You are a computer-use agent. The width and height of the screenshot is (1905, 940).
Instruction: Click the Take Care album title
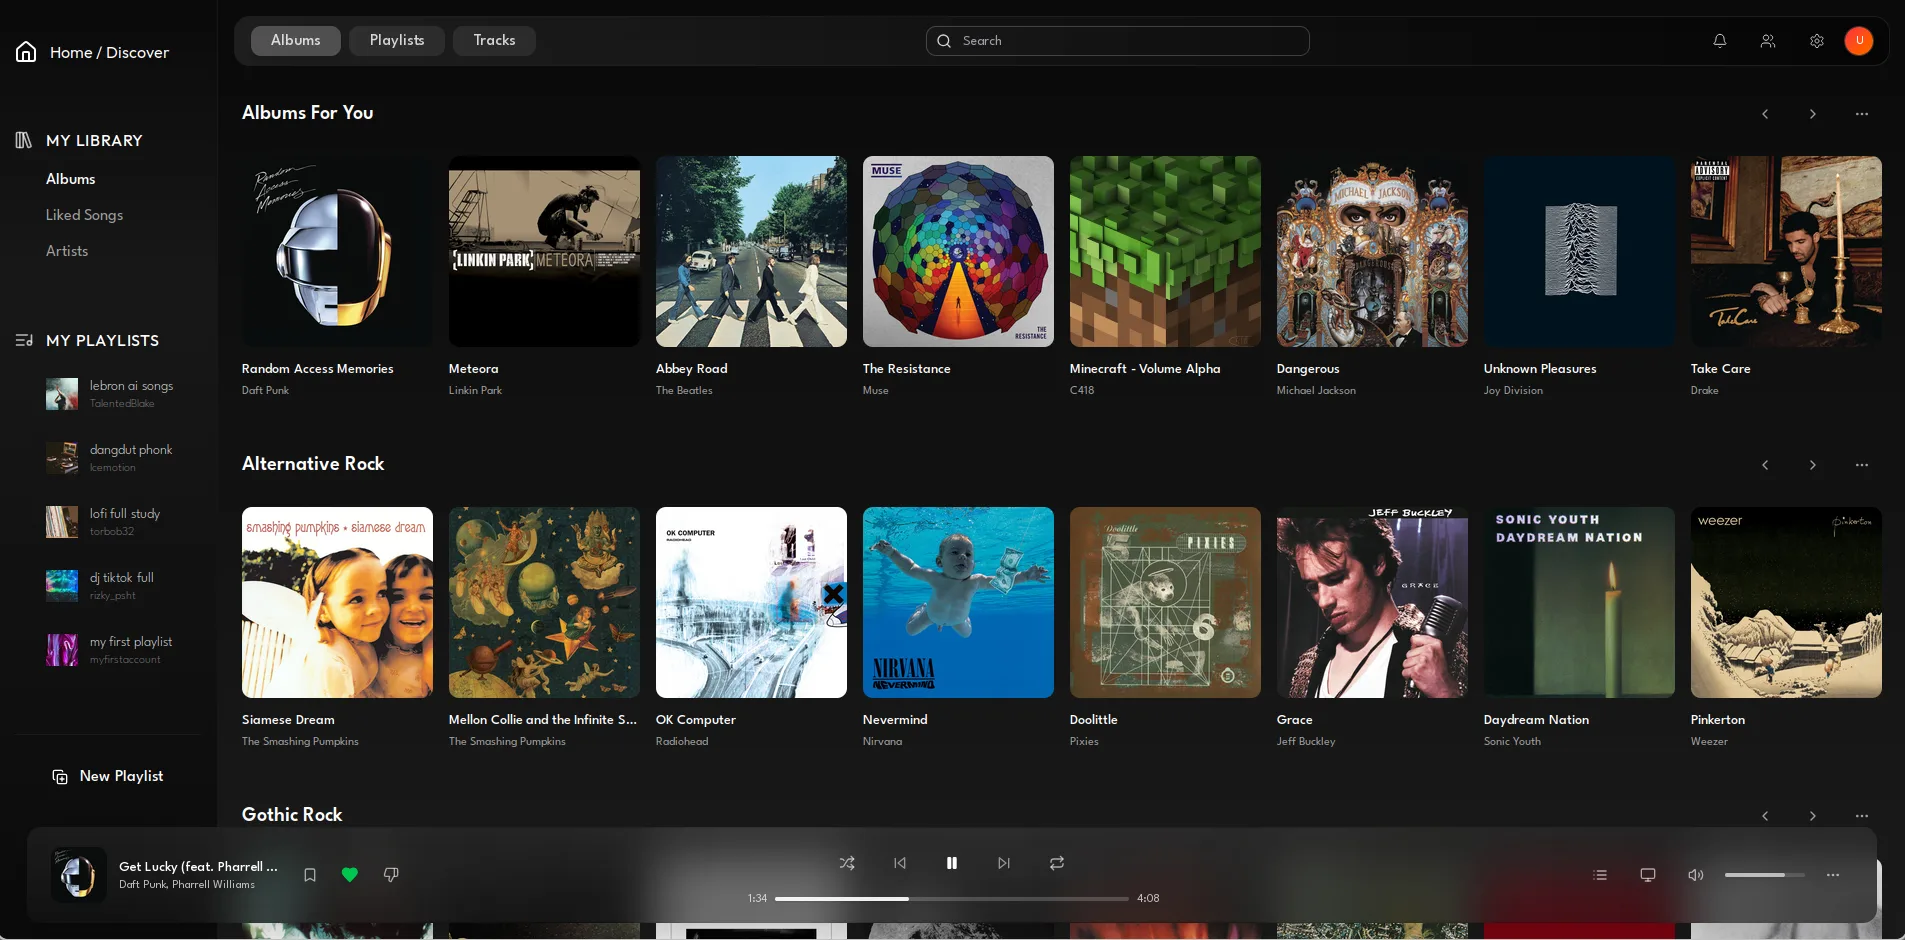[1721, 369]
